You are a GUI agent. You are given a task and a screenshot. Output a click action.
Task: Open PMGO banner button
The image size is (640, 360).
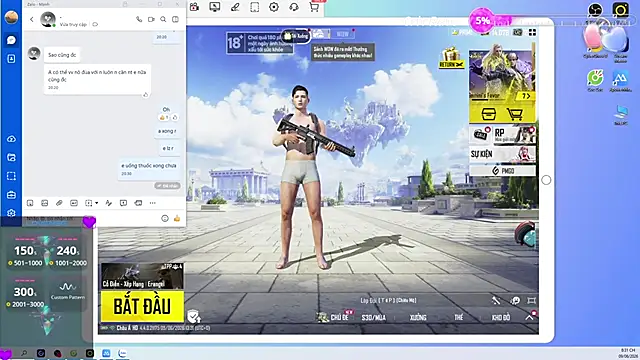pyautogui.click(x=502, y=171)
